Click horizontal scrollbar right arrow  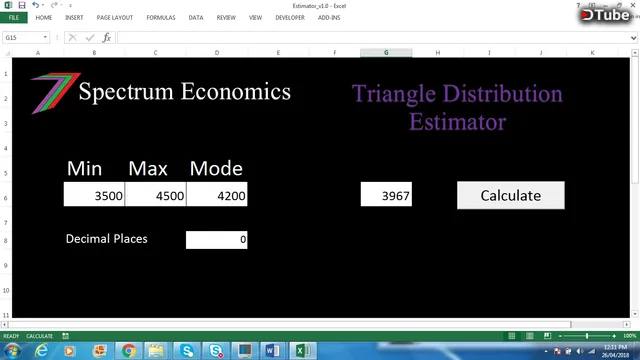627,325
